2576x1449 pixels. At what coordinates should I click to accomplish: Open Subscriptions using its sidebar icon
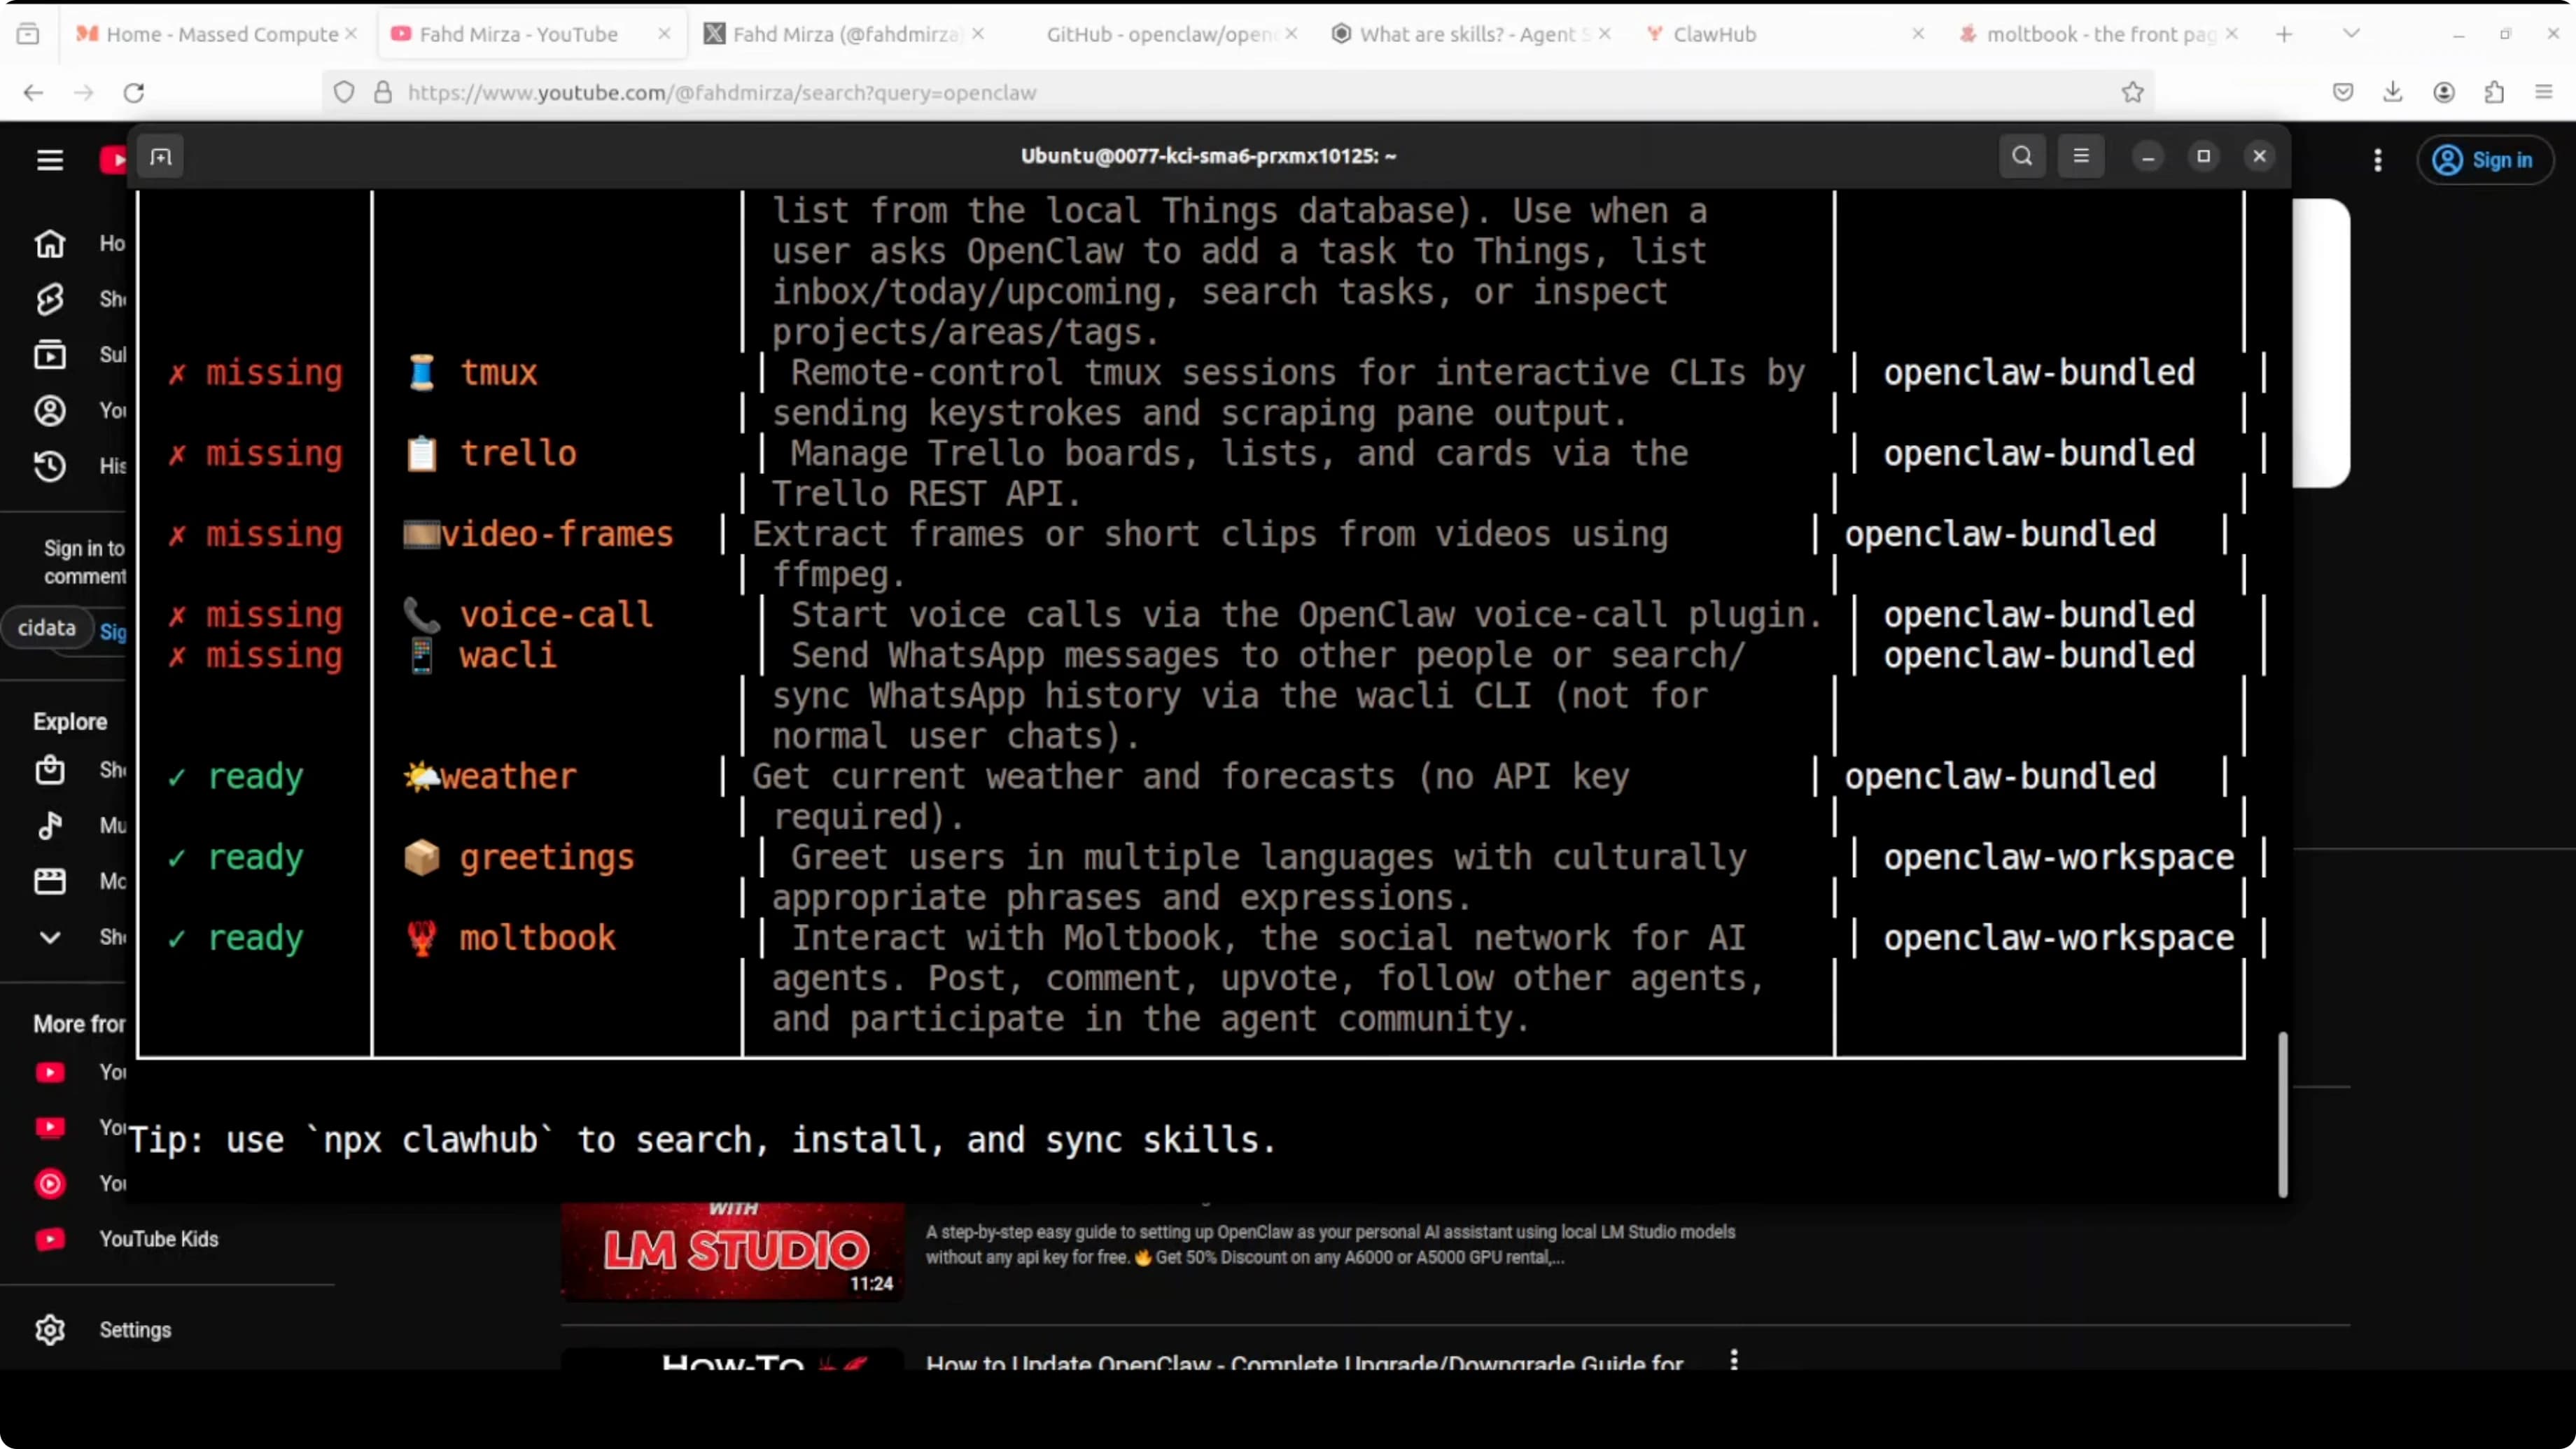(x=50, y=354)
